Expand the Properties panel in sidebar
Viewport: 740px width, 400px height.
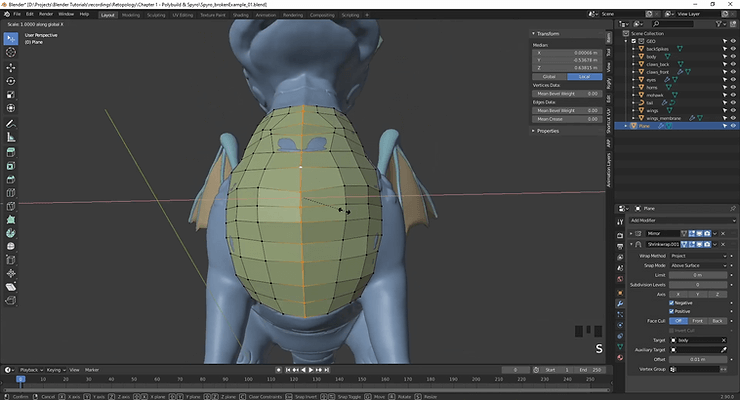tap(533, 131)
